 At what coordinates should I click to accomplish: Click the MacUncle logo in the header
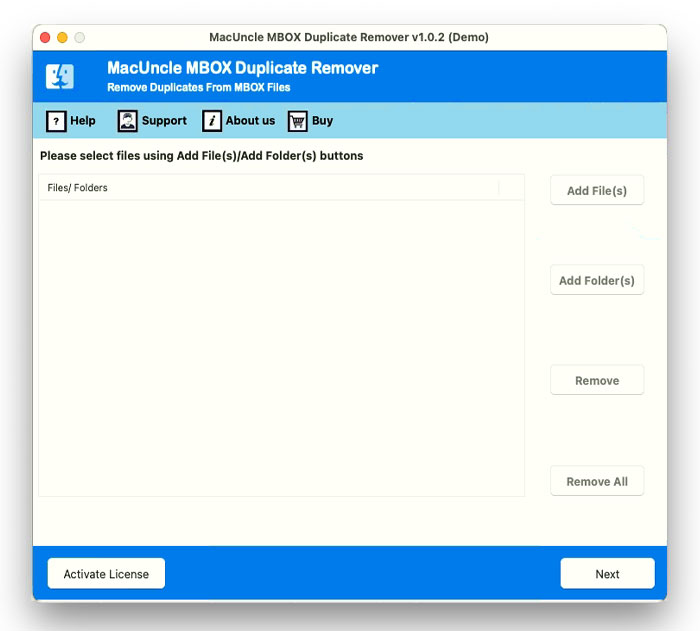(x=60, y=76)
